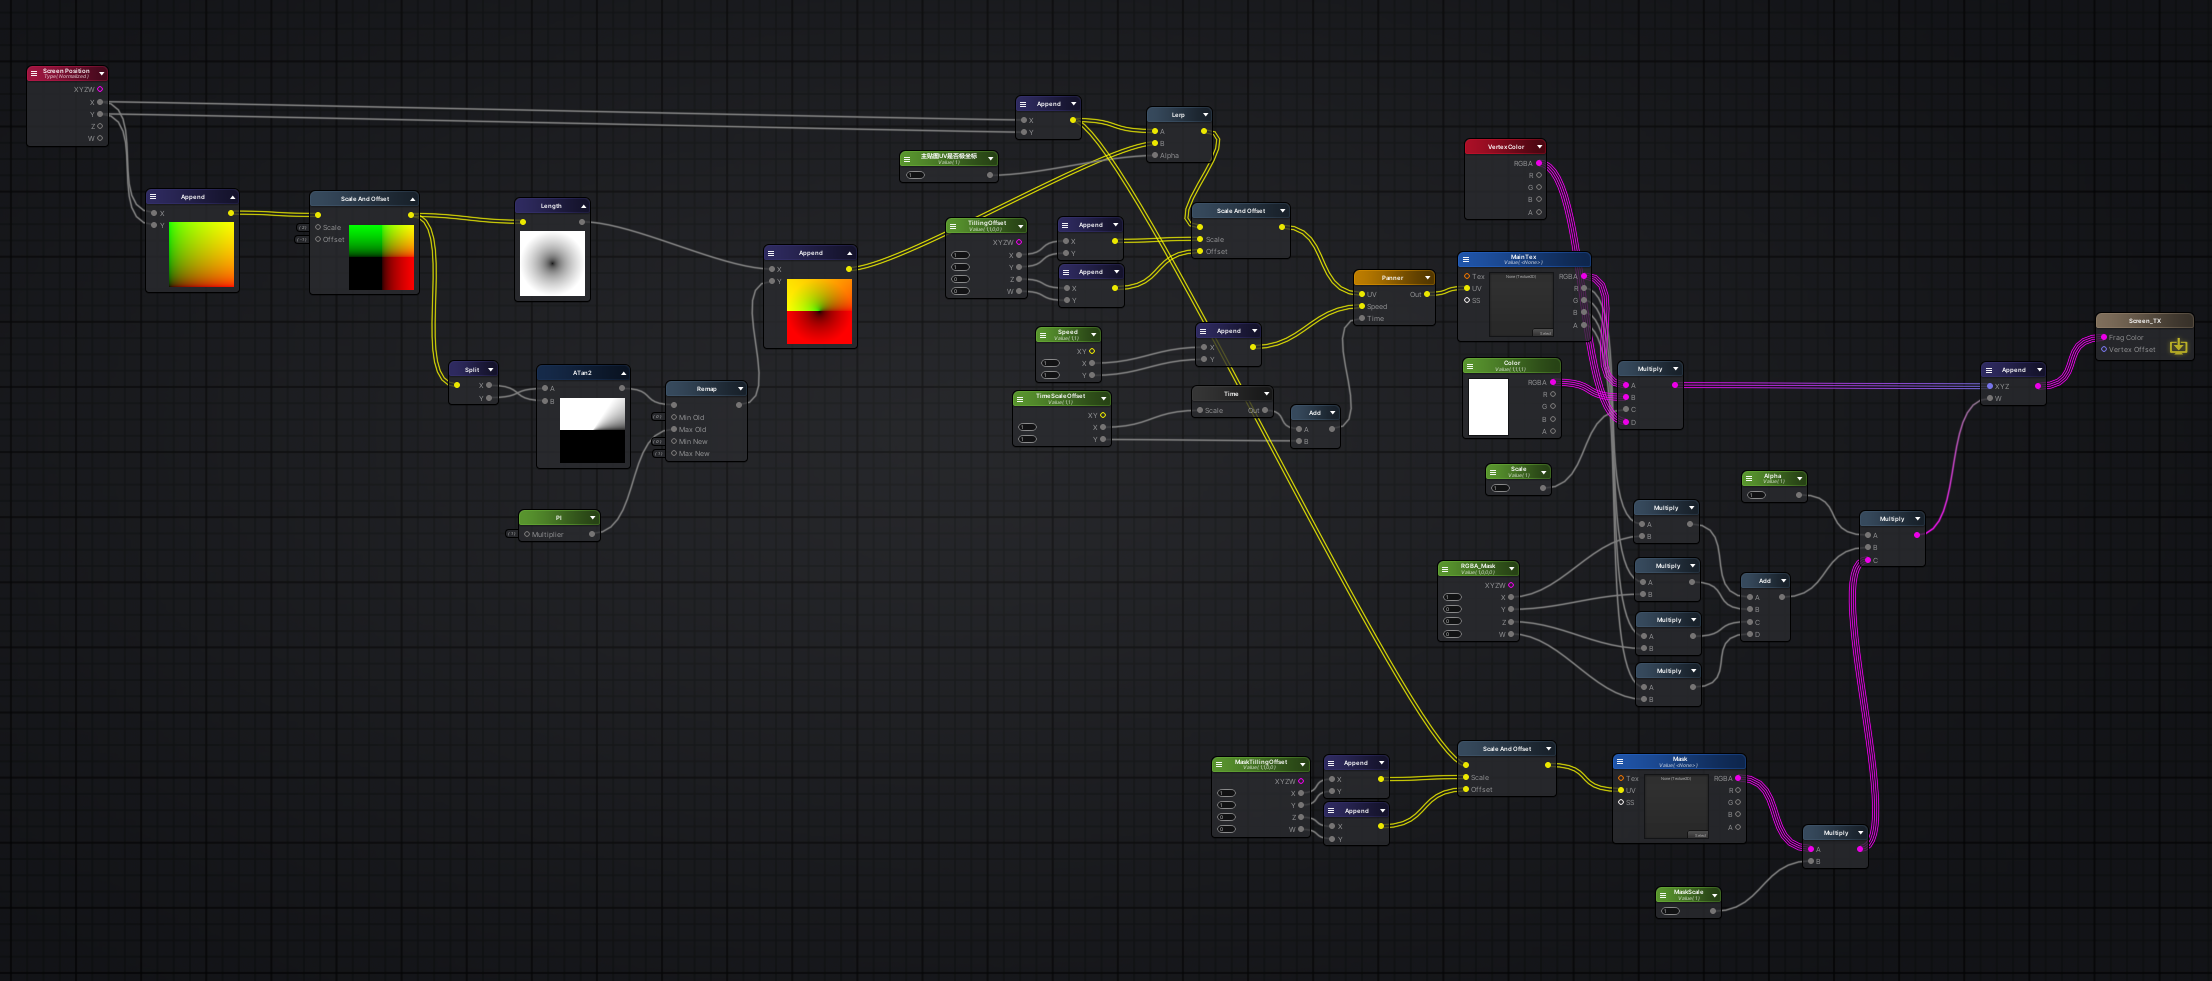Screen dimensions: 2212x981
Task: Expand the Remap node preview arrow
Action: (x=740, y=389)
